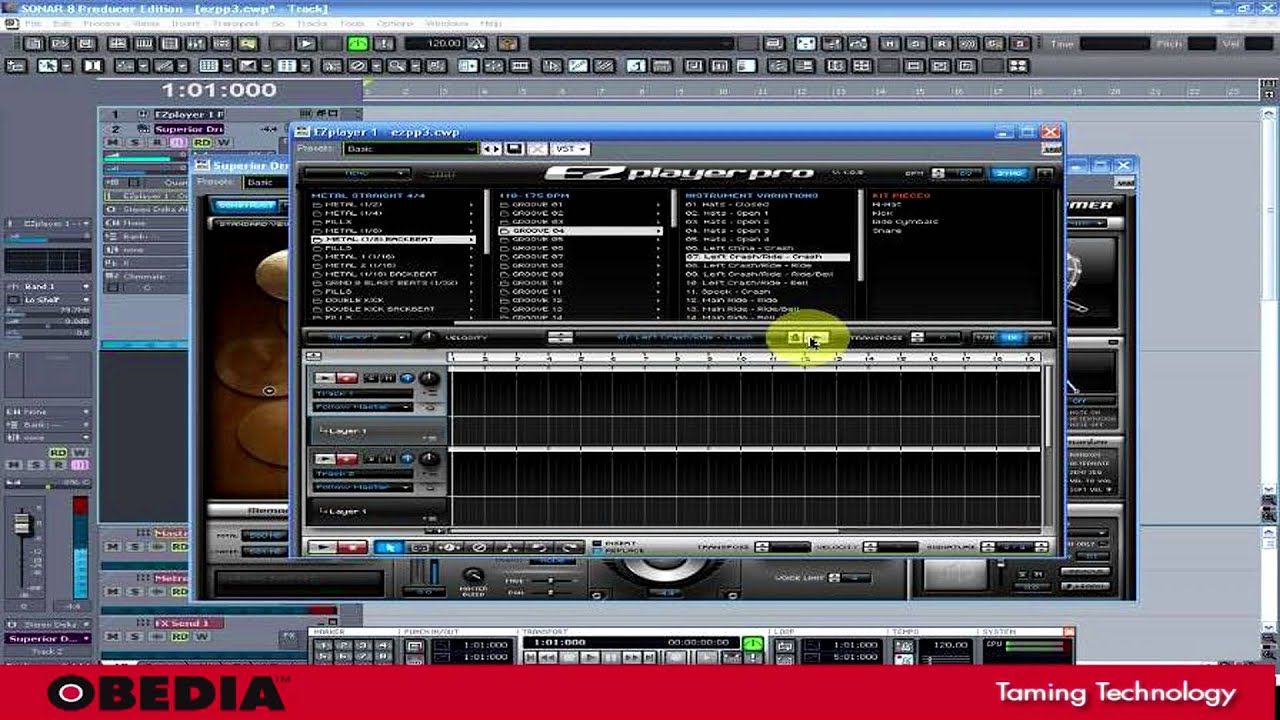1280x720 pixels.
Task: Click the record button on Track 2 in EZplayer
Action: [x=347, y=458]
